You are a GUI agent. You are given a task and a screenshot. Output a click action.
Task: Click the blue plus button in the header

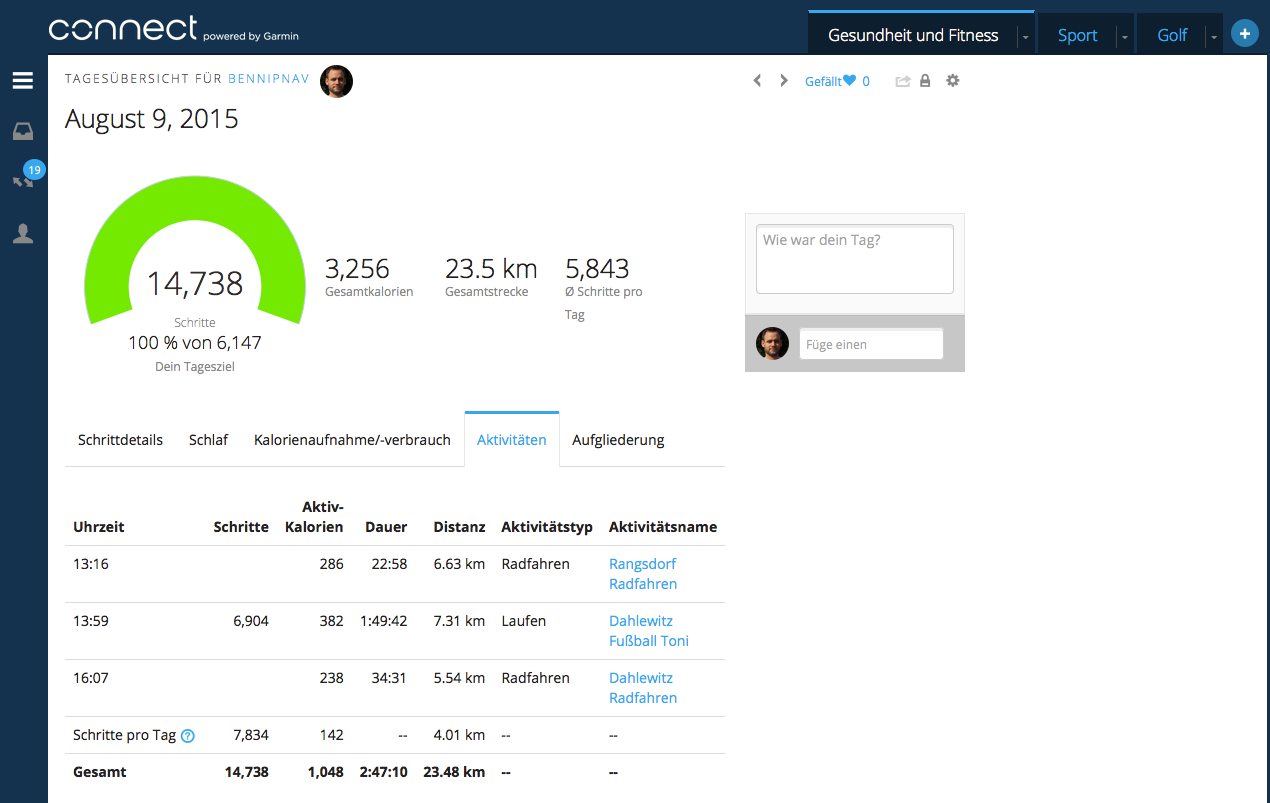[x=1244, y=35]
